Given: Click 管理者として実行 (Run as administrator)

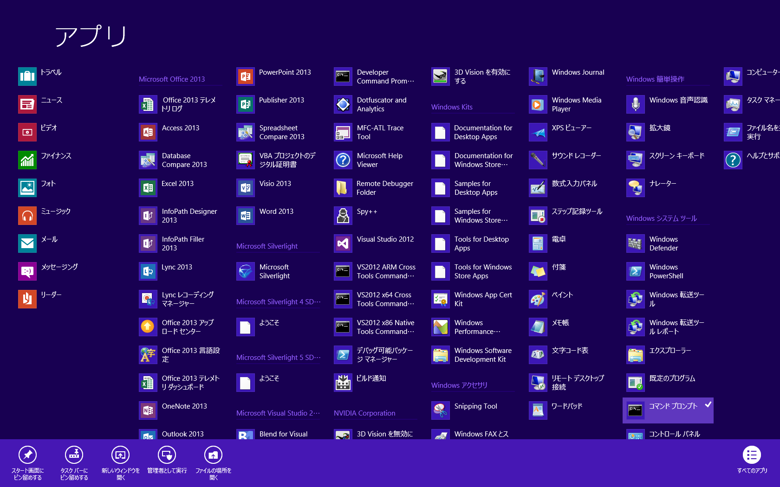Looking at the screenshot, I should pos(167,460).
